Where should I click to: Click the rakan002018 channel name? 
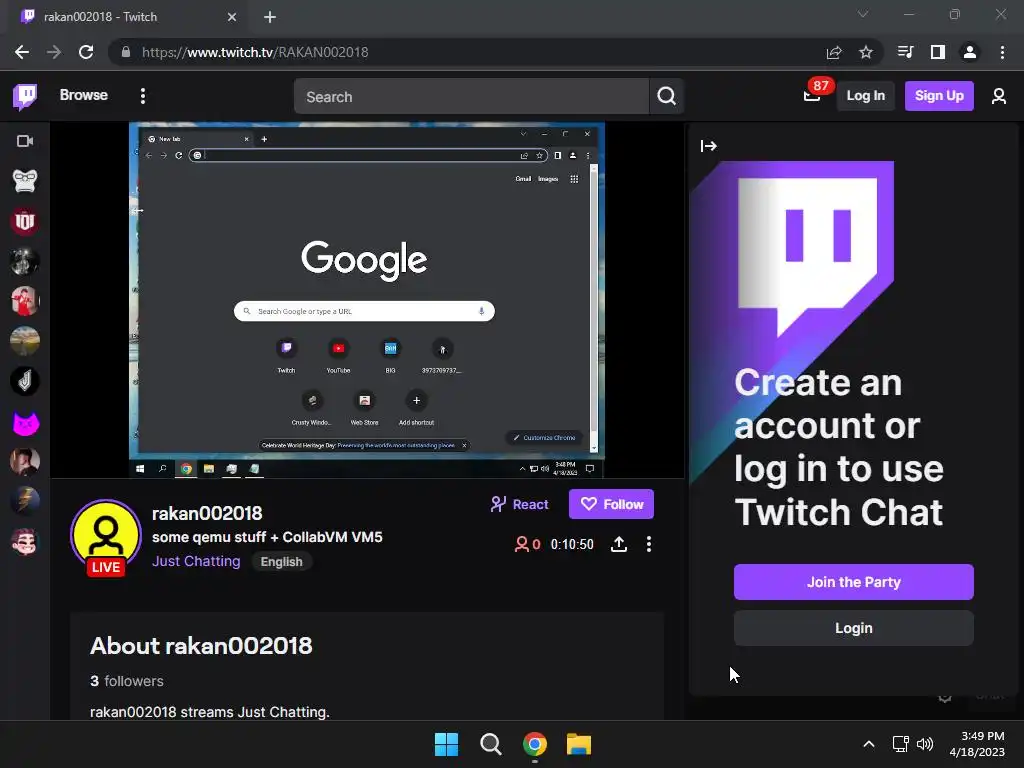click(207, 513)
